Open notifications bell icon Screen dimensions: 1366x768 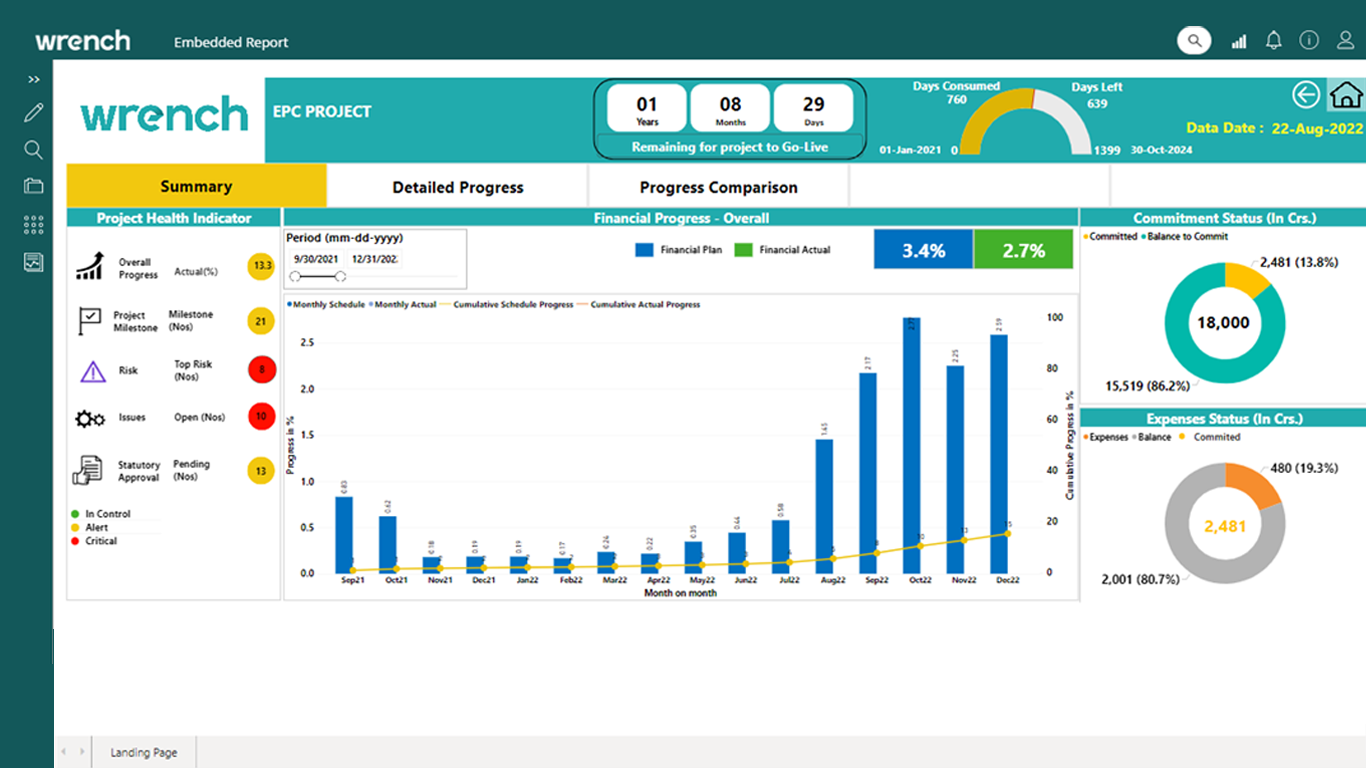[1273, 41]
